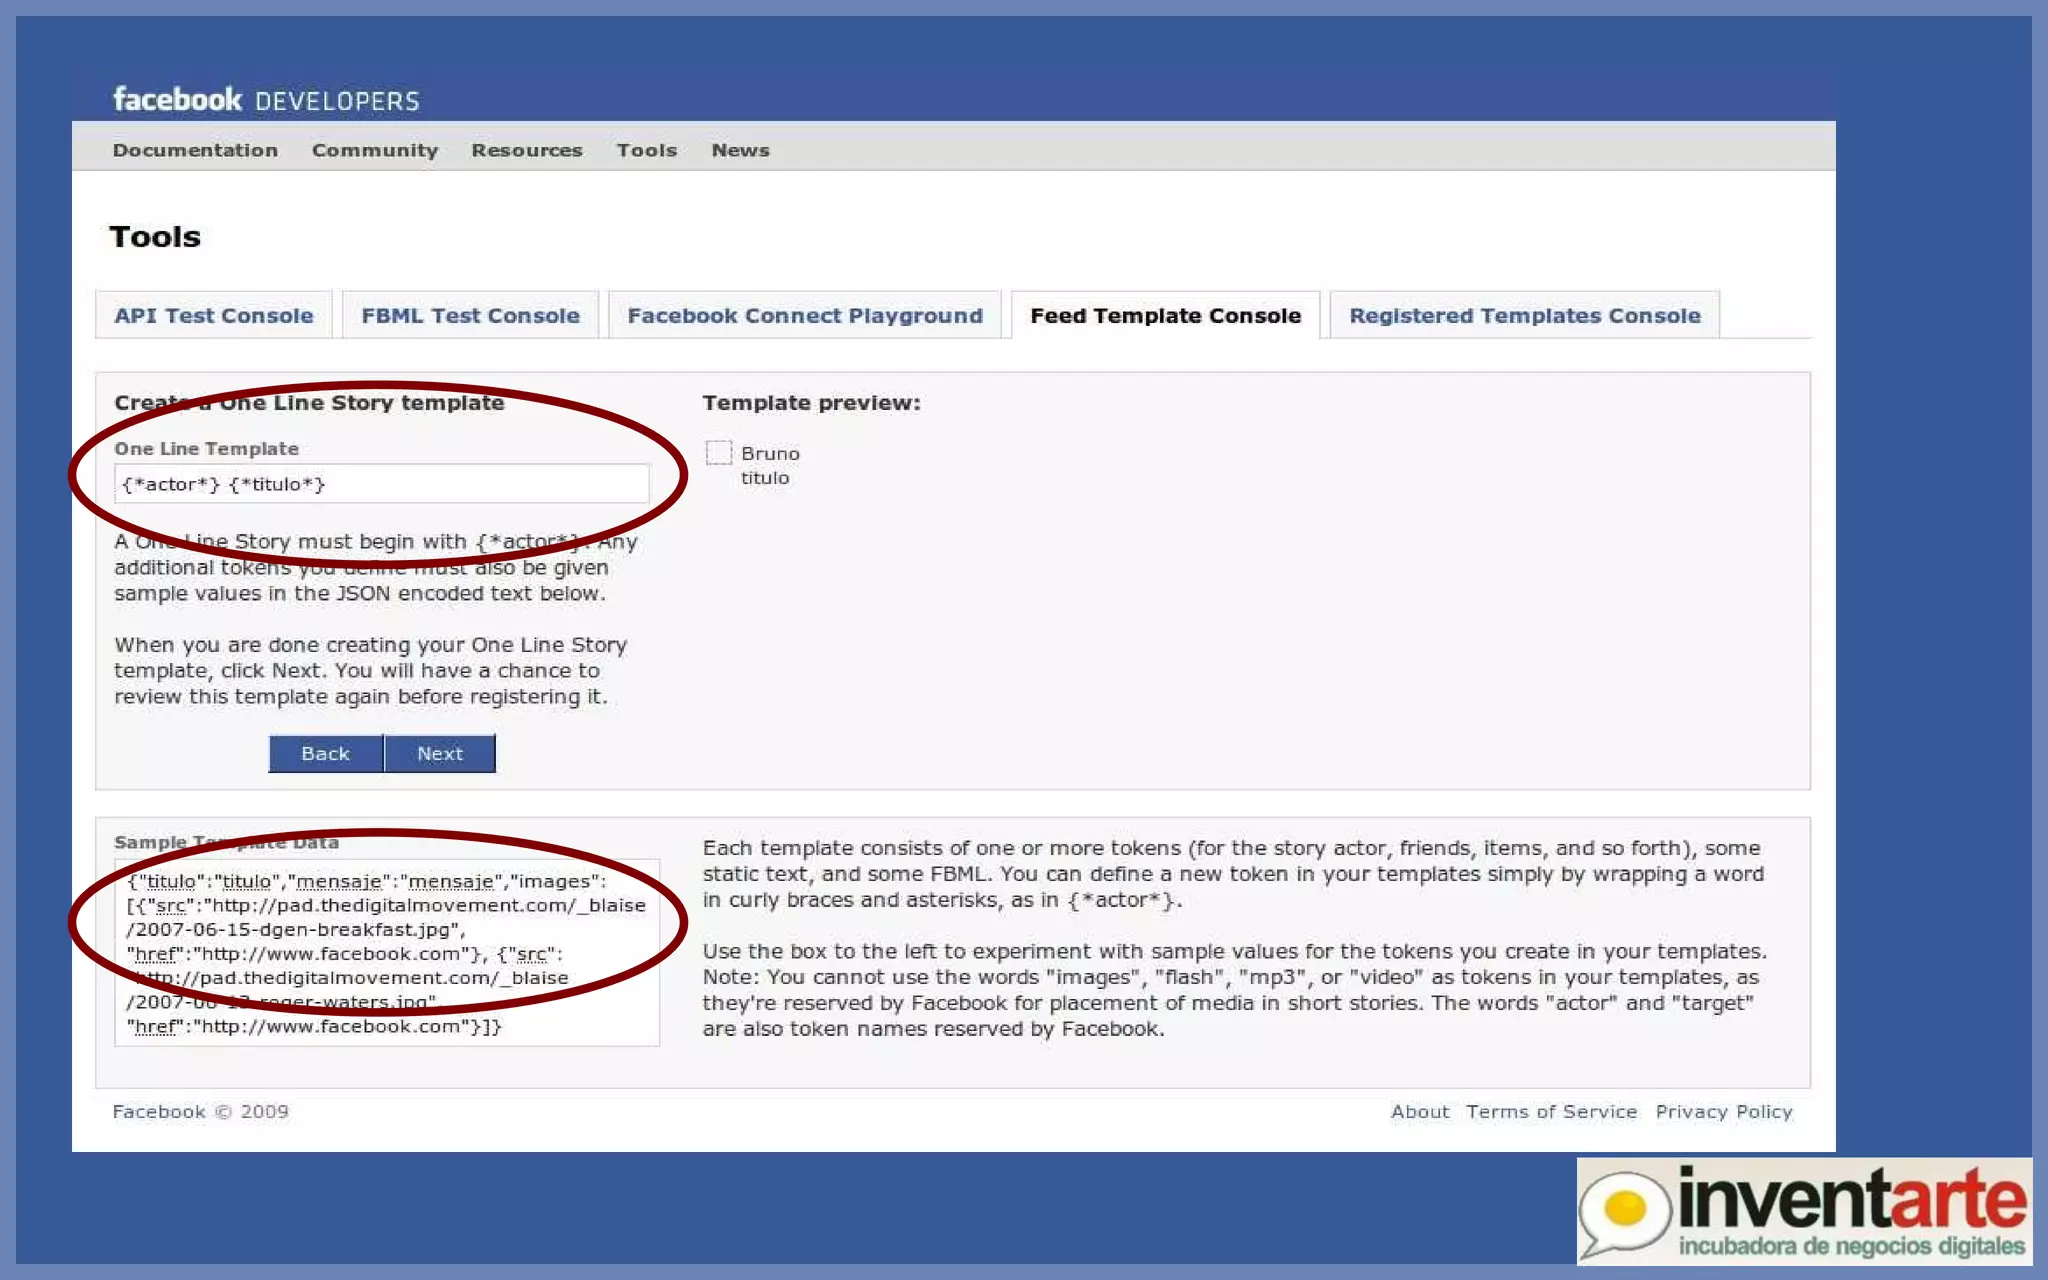Switch to FBML Test Console tab
This screenshot has height=1280, width=2048.
pyautogui.click(x=470, y=316)
